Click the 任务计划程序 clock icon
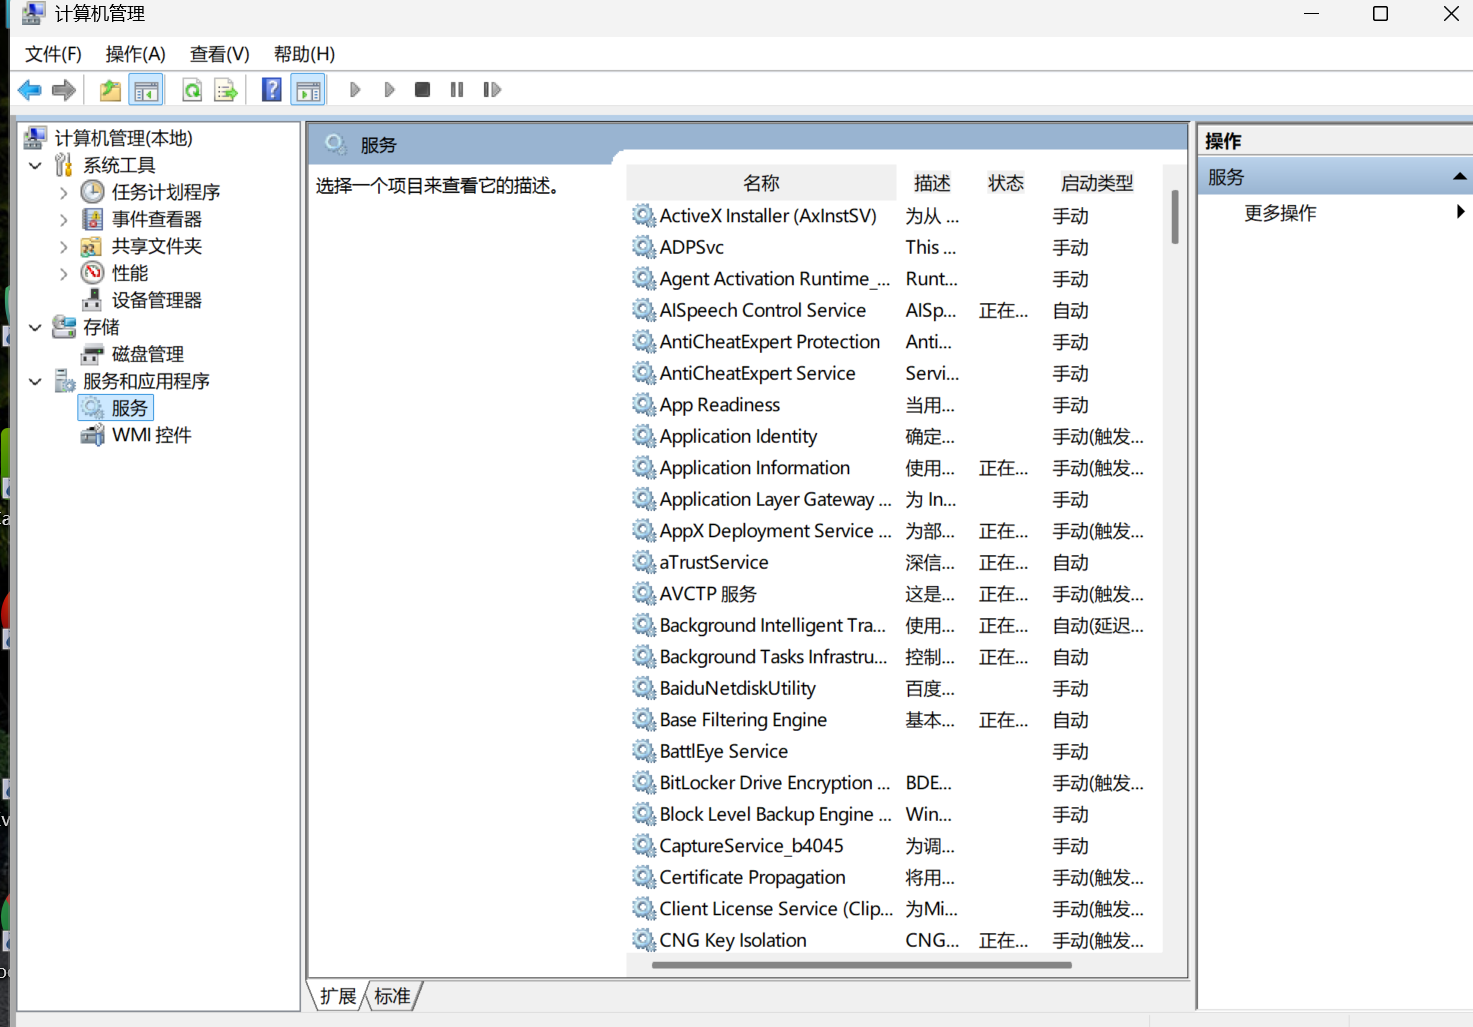 point(93,191)
